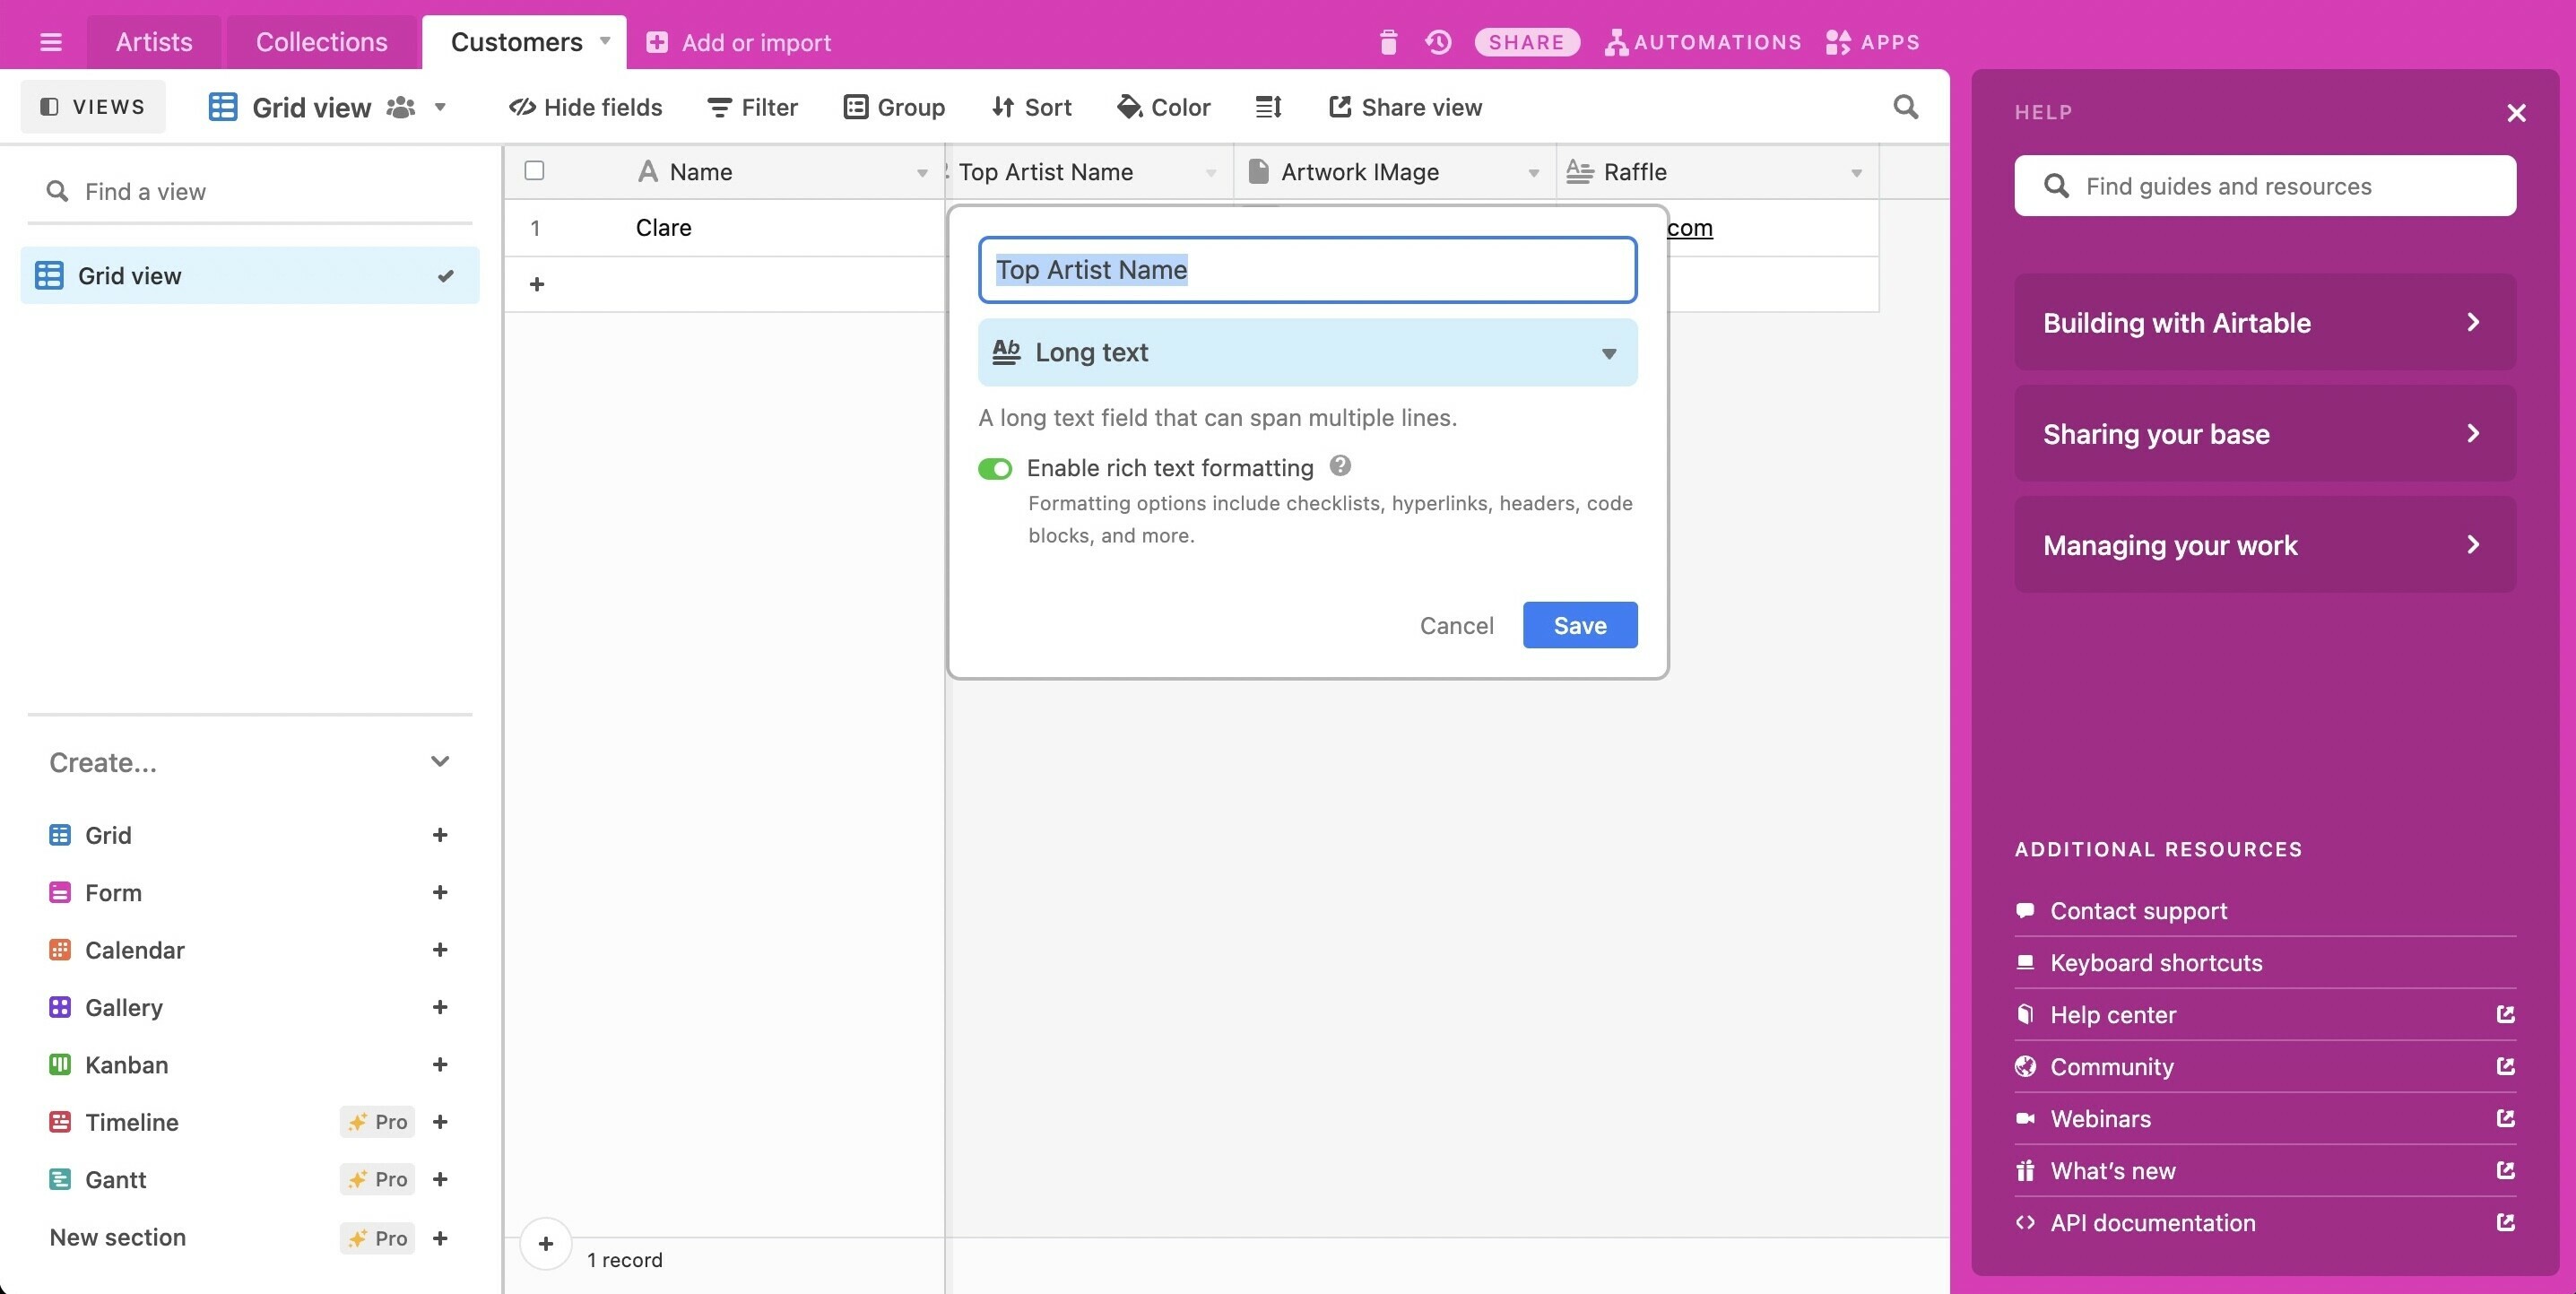Click the help question mark beside rich text
The height and width of the screenshot is (1294, 2576).
coord(1341,466)
